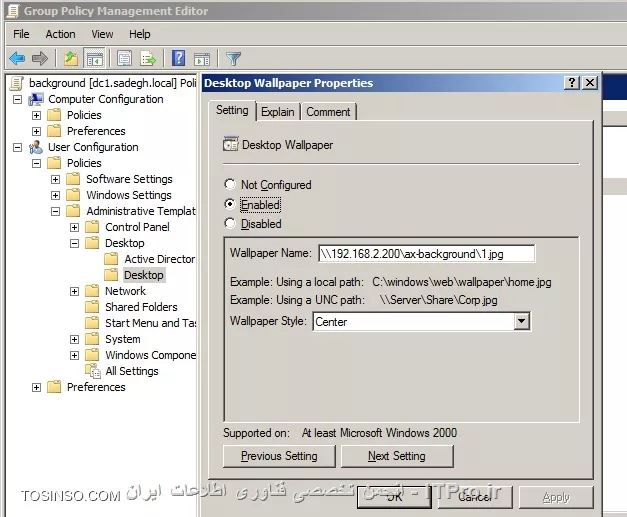Select the Setting tab
The height and width of the screenshot is (517, 627).
click(232, 110)
